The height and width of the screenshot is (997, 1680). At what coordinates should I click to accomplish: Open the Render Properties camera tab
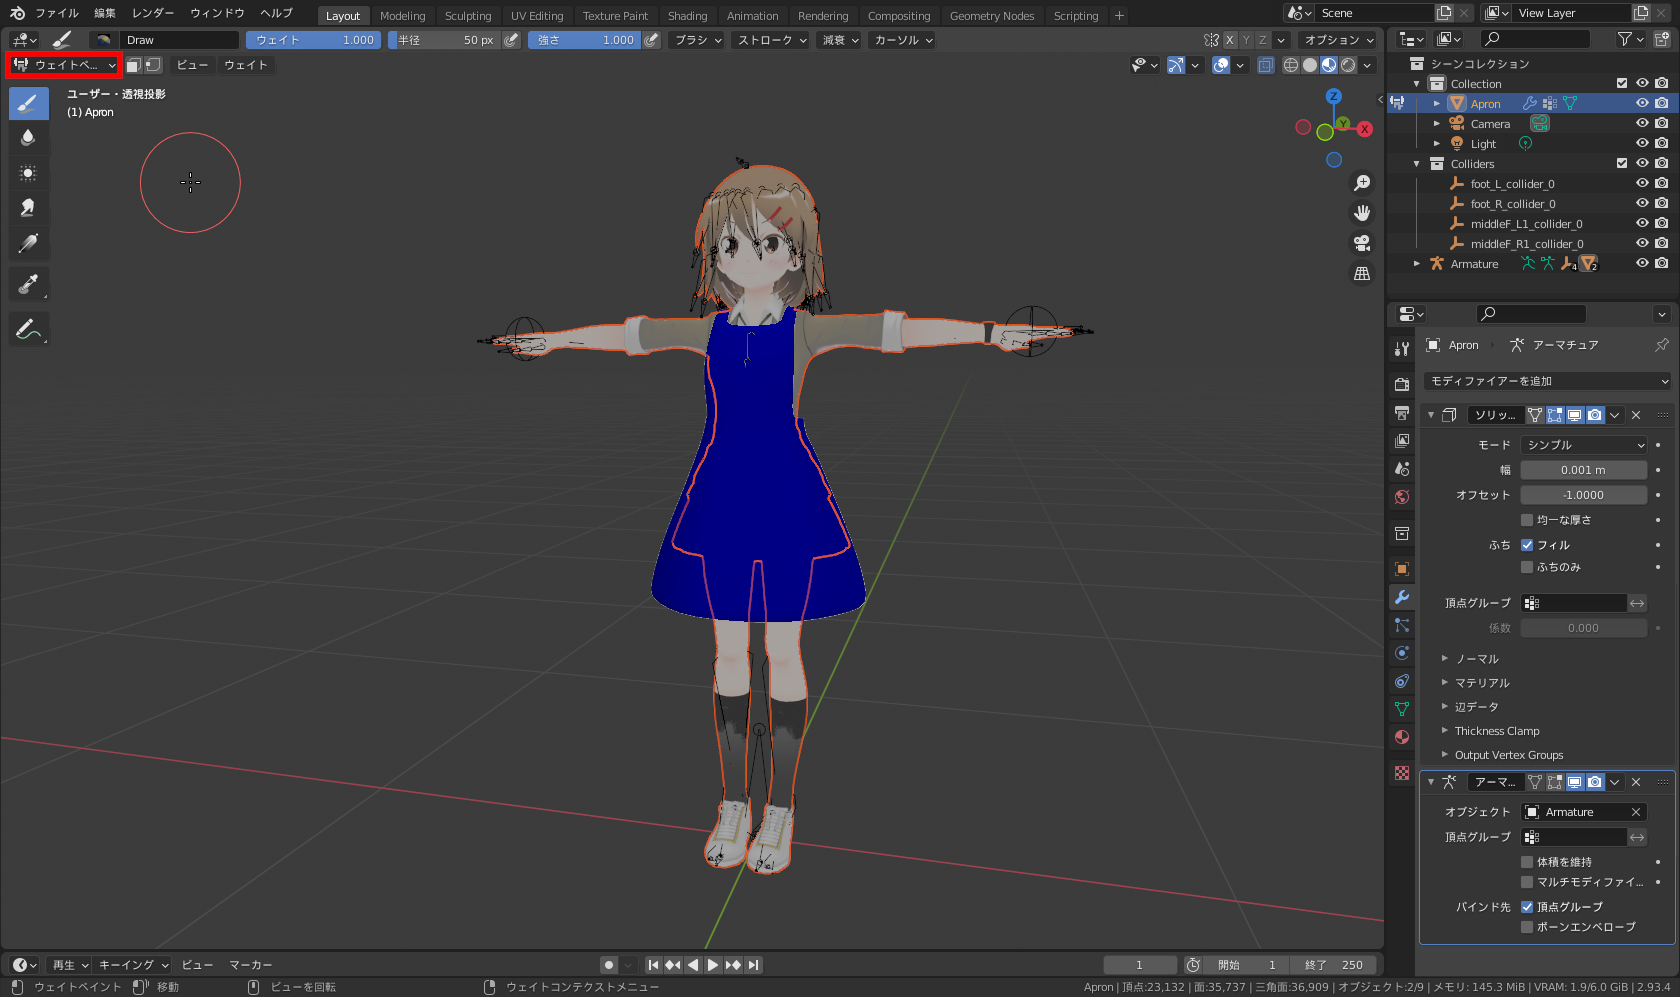click(1401, 383)
